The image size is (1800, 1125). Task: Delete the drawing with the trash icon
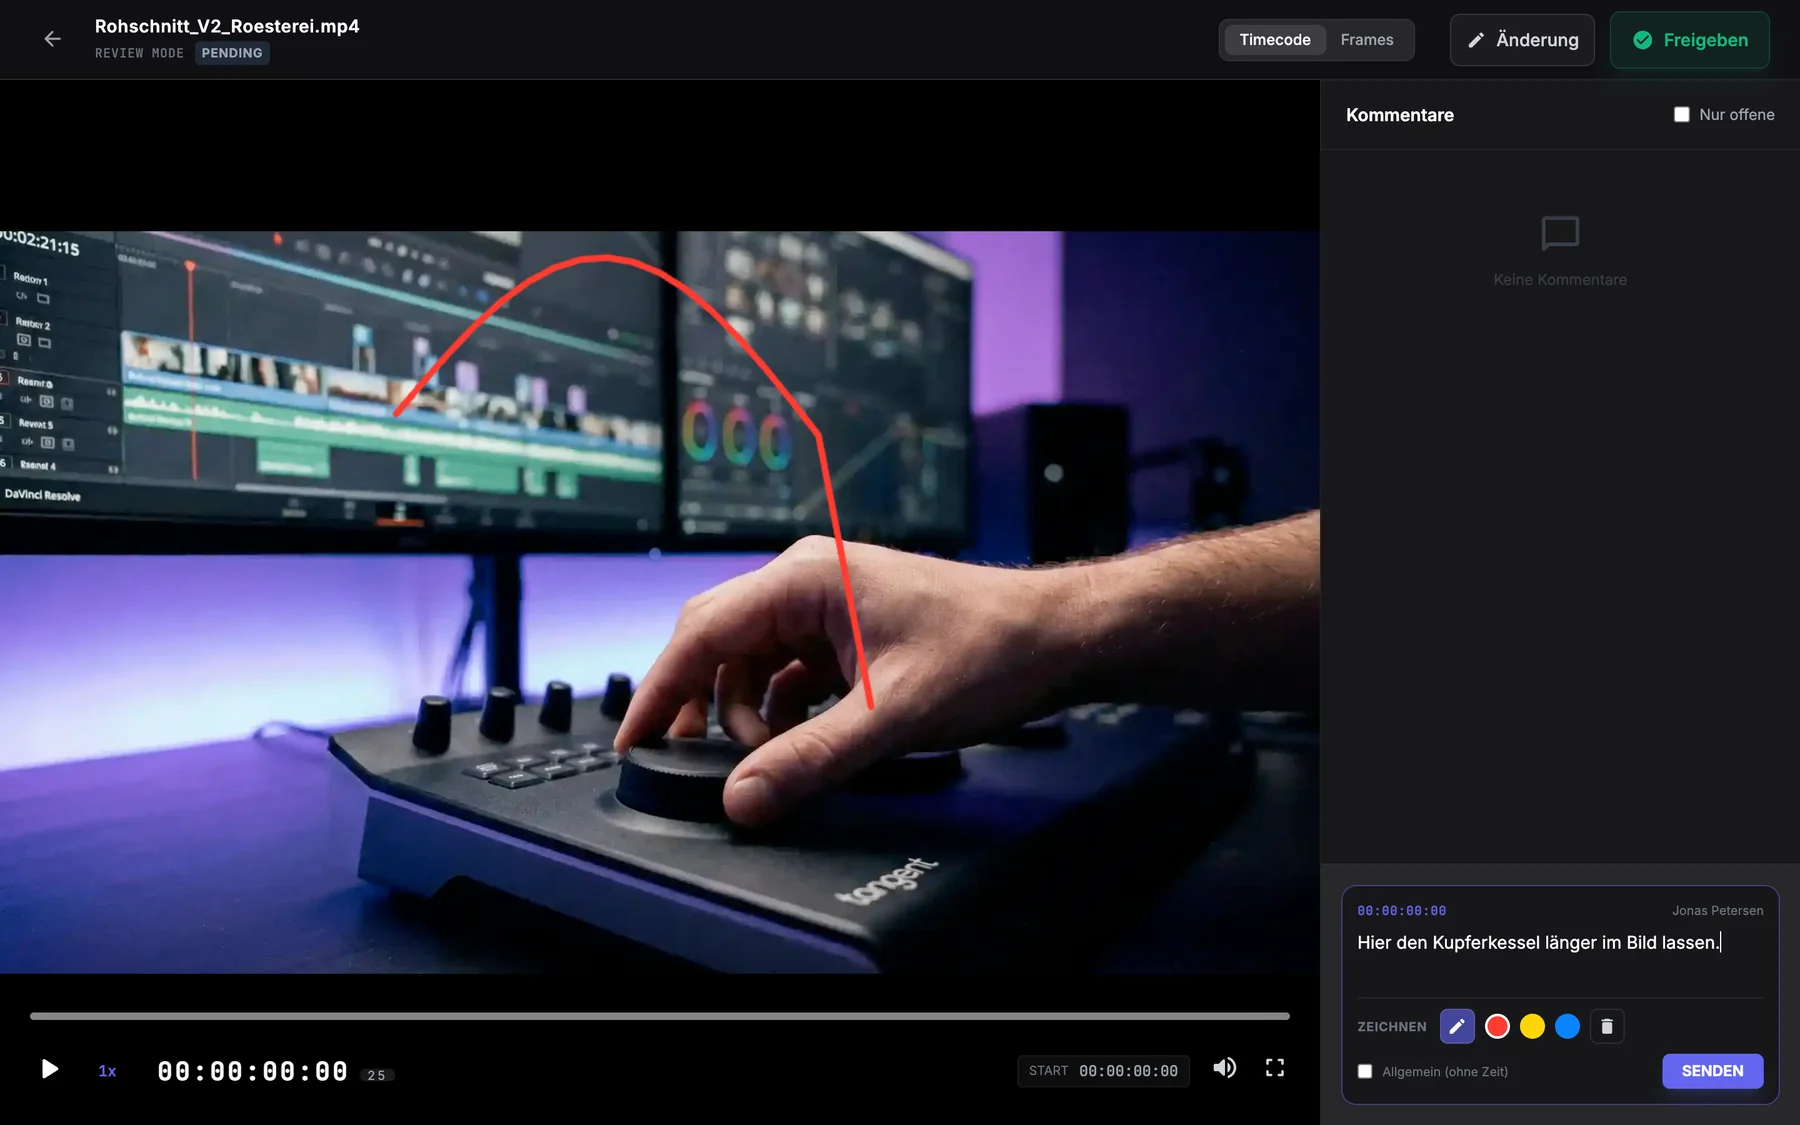tap(1607, 1026)
